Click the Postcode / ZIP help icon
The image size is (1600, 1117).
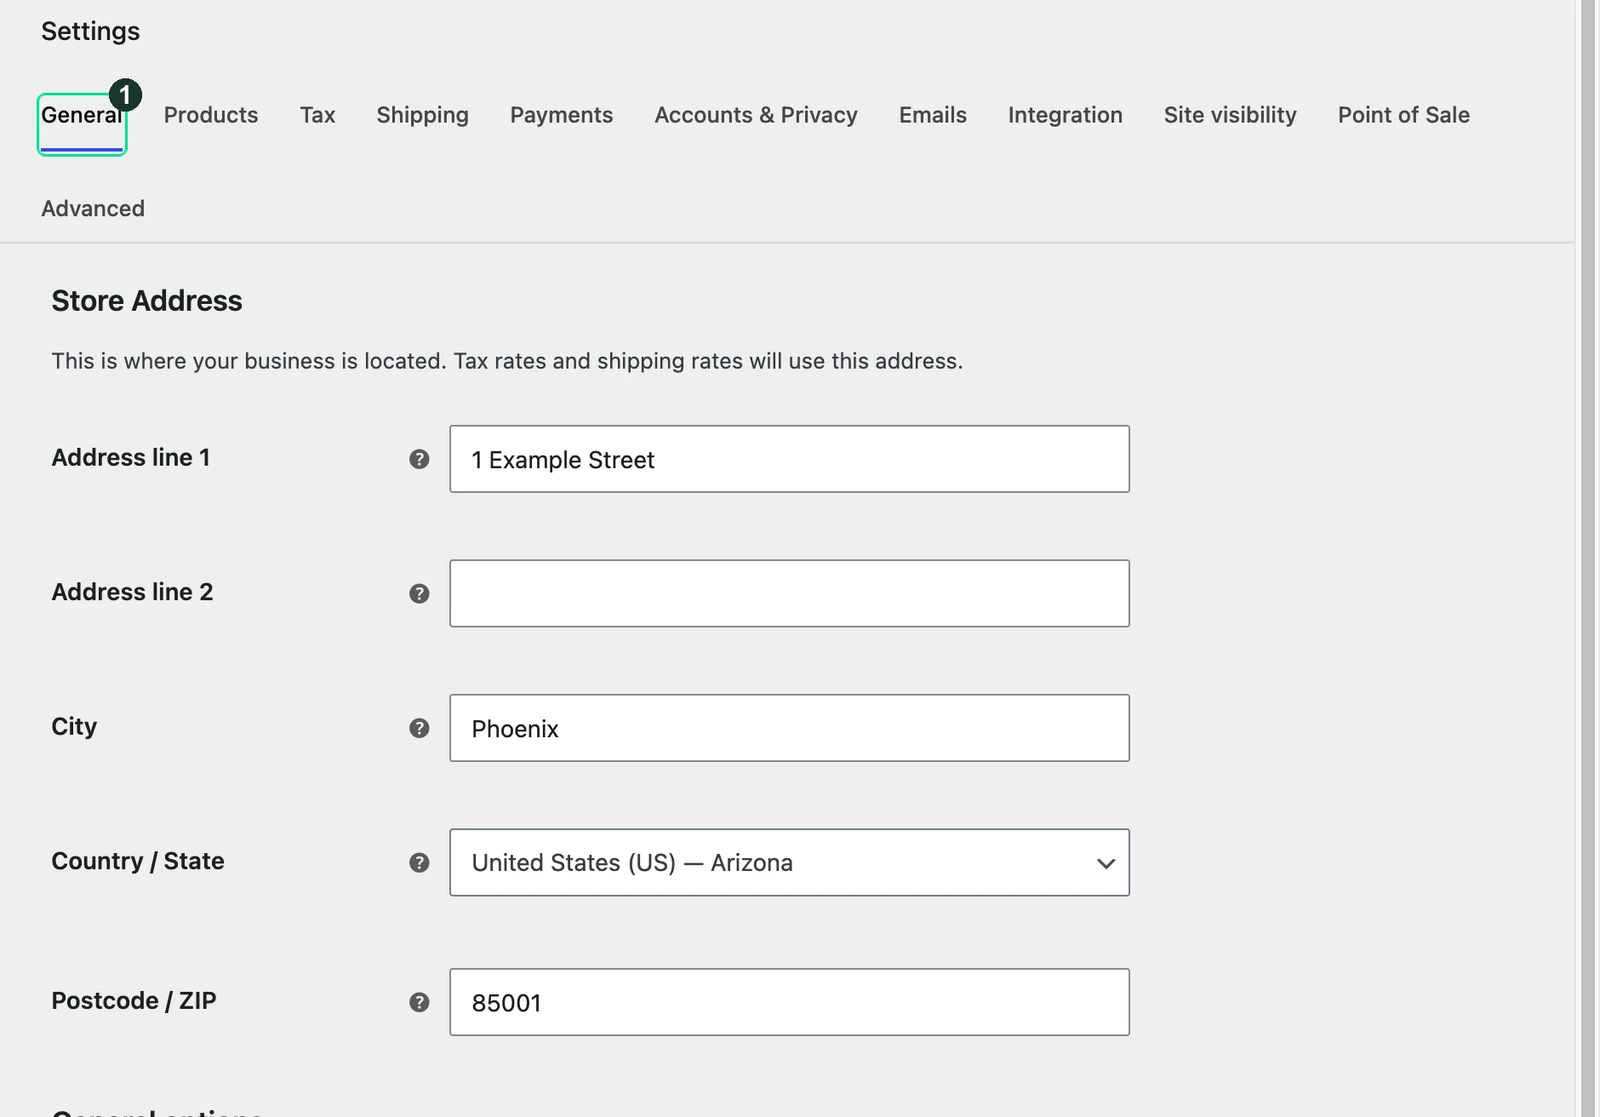pyautogui.click(x=419, y=1002)
